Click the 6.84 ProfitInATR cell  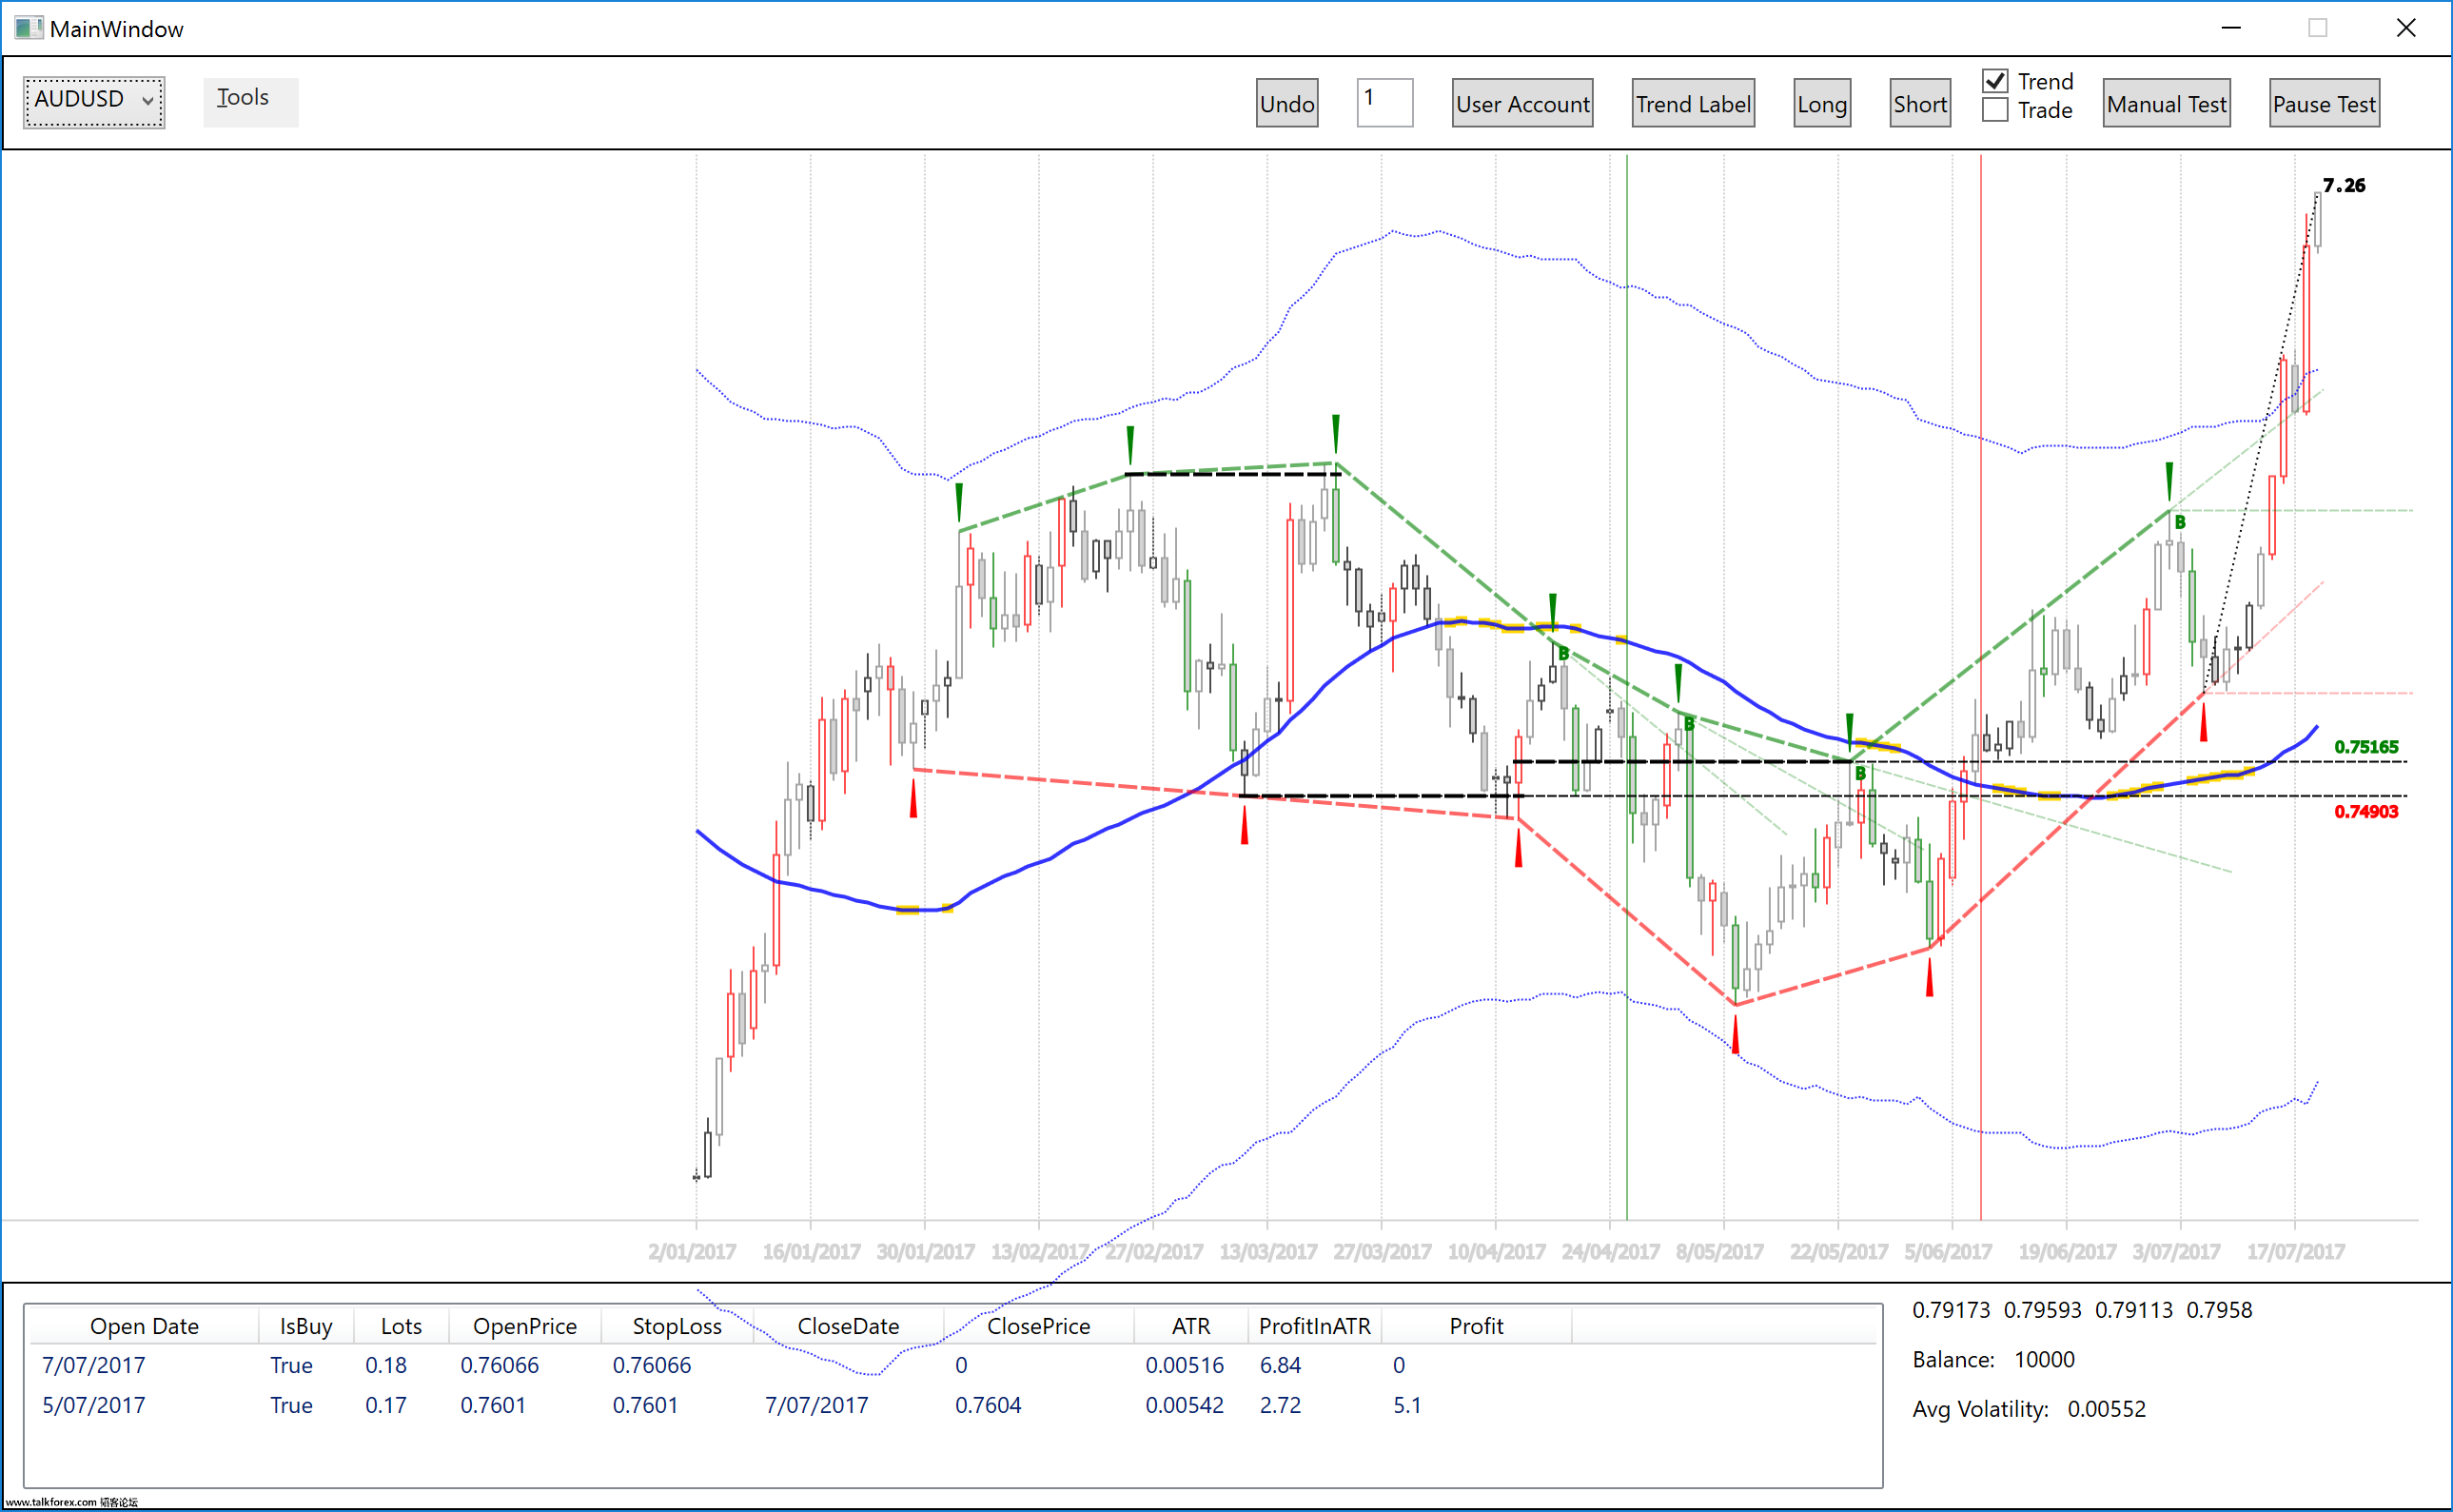[1280, 1365]
